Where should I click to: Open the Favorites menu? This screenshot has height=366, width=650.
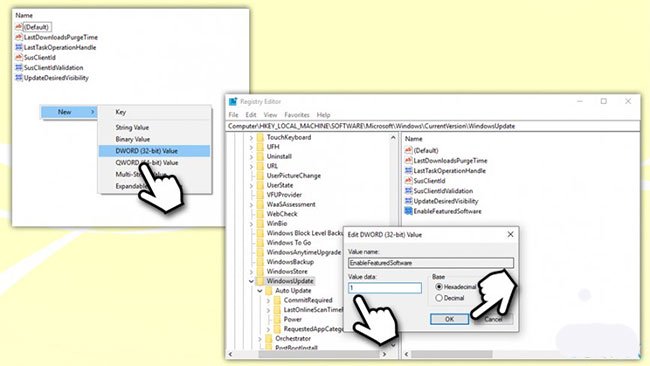(x=297, y=115)
